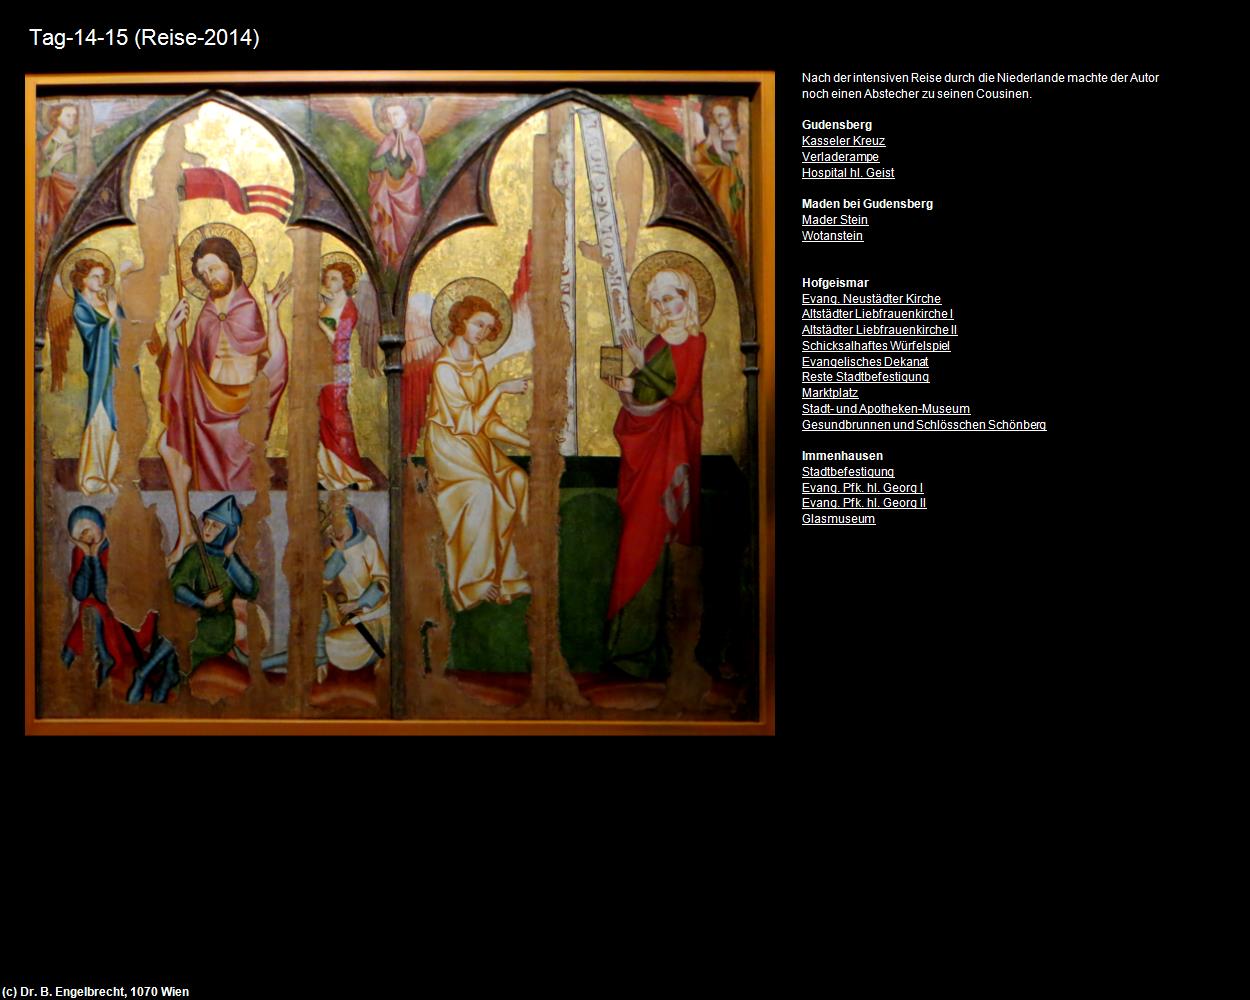Click the medieval altarpiece painting image
Image resolution: width=1250 pixels, height=1000 pixels.
[x=400, y=403]
